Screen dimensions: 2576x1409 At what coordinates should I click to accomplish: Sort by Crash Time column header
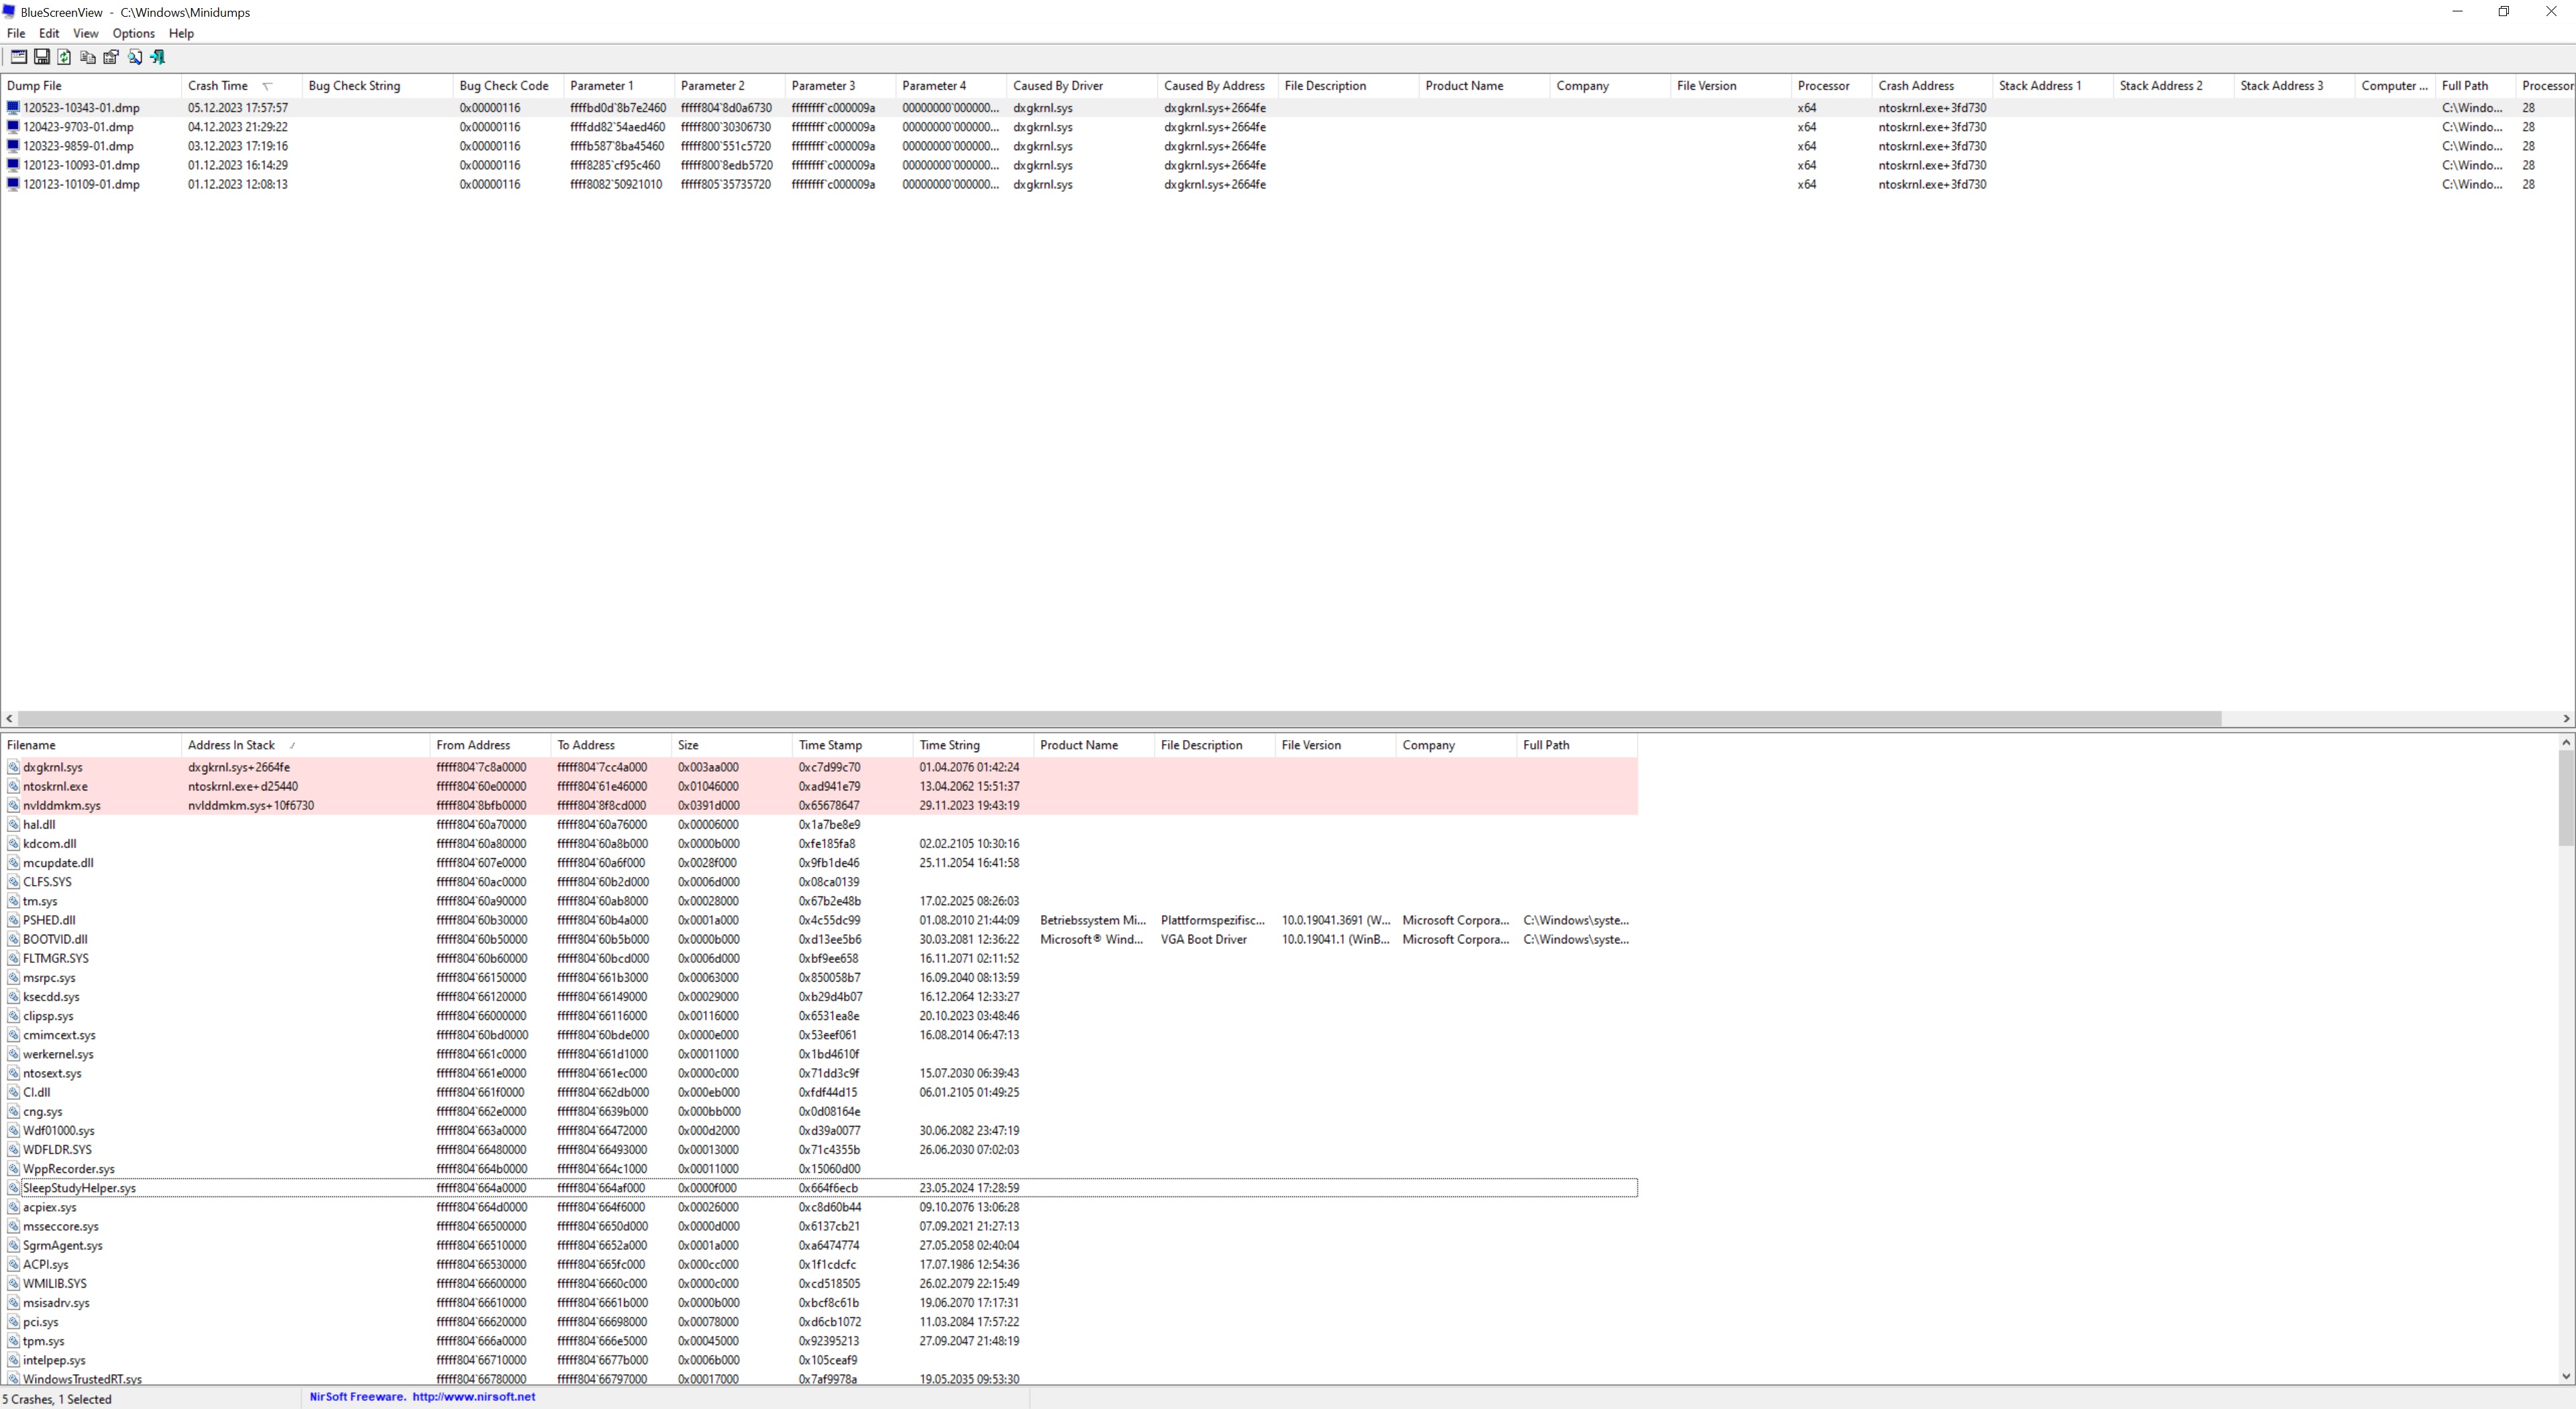[x=218, y=86]
